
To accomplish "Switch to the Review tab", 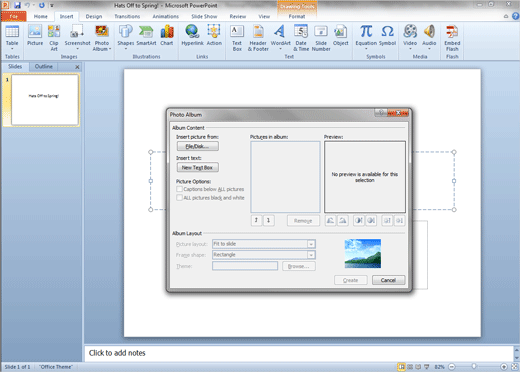I will (x=238, y=16).
